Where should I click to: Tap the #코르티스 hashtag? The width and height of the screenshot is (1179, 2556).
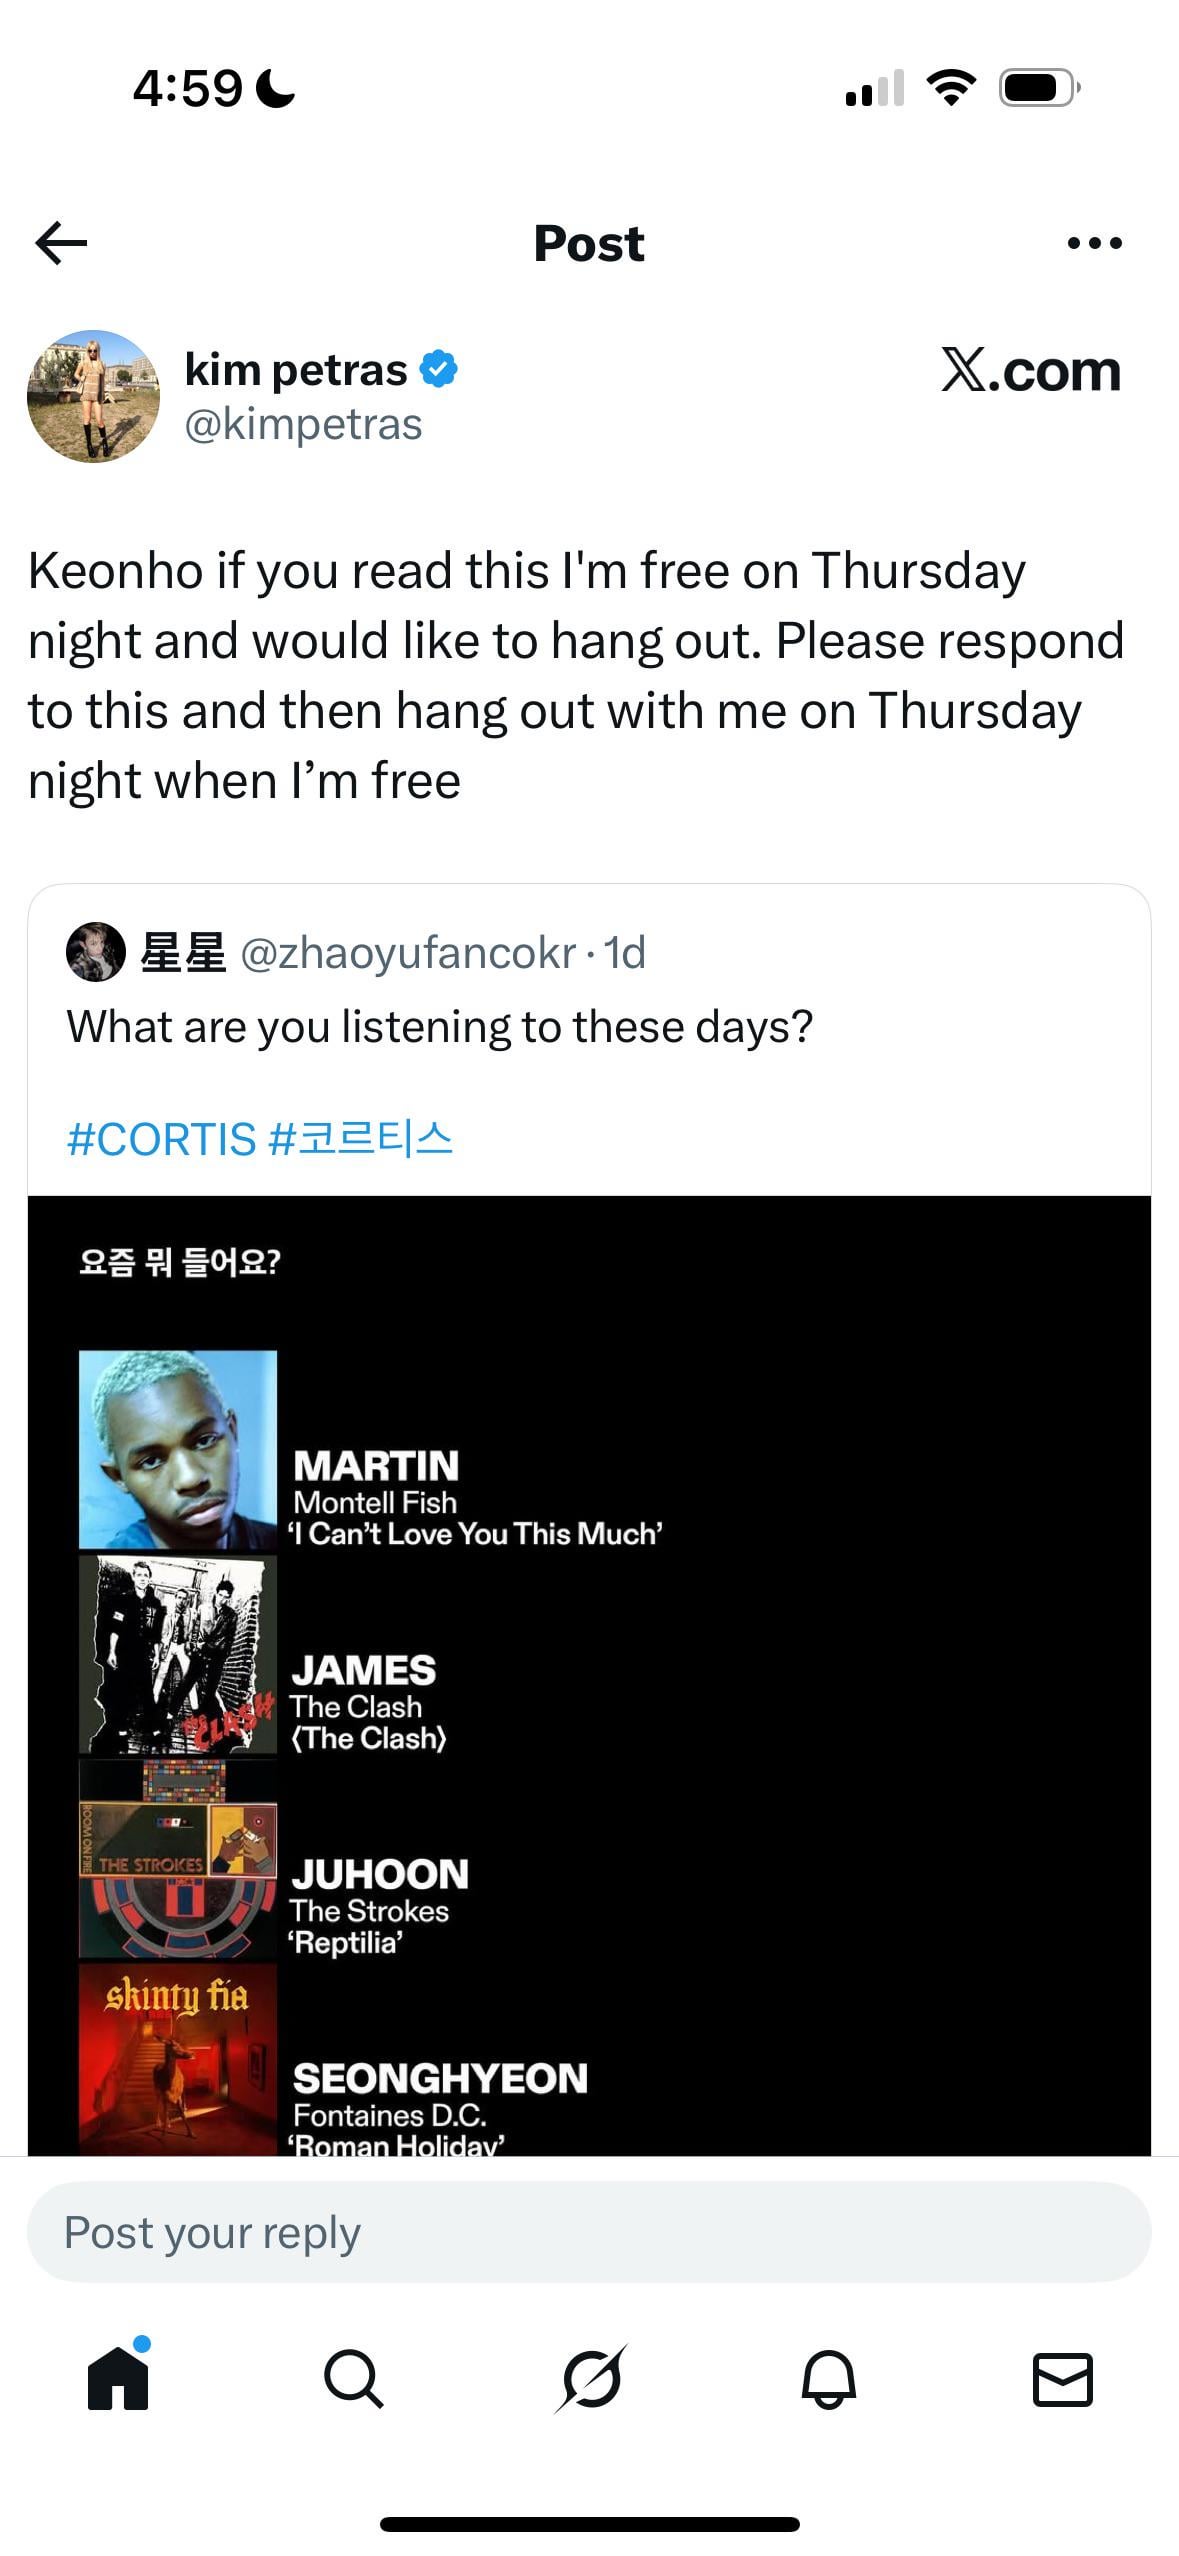tap(361, 1139)
